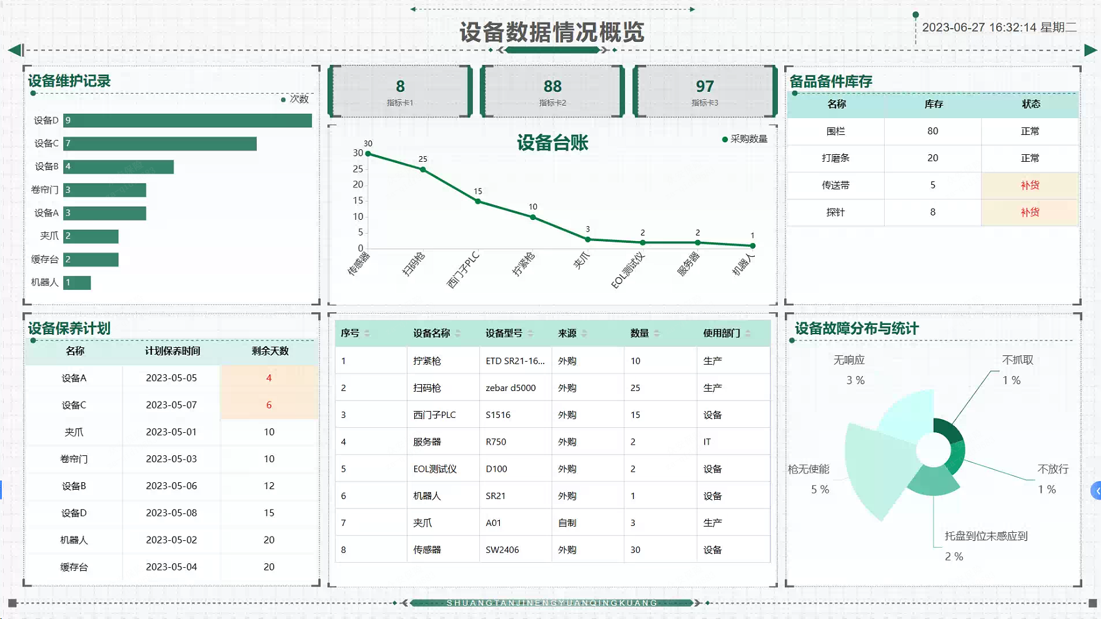
Task: Click the sort icon next to 设备型号
Action: 530,334
